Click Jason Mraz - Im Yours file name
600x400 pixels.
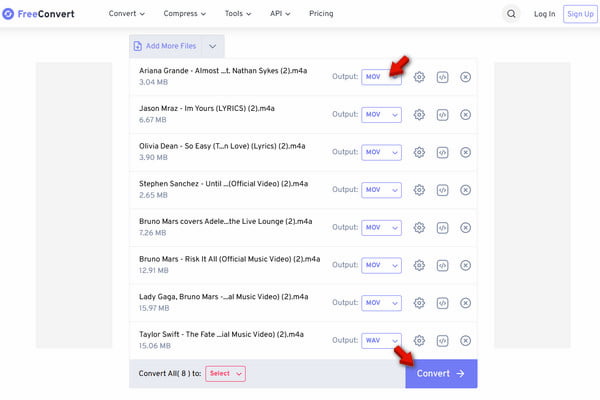point(207,108)
